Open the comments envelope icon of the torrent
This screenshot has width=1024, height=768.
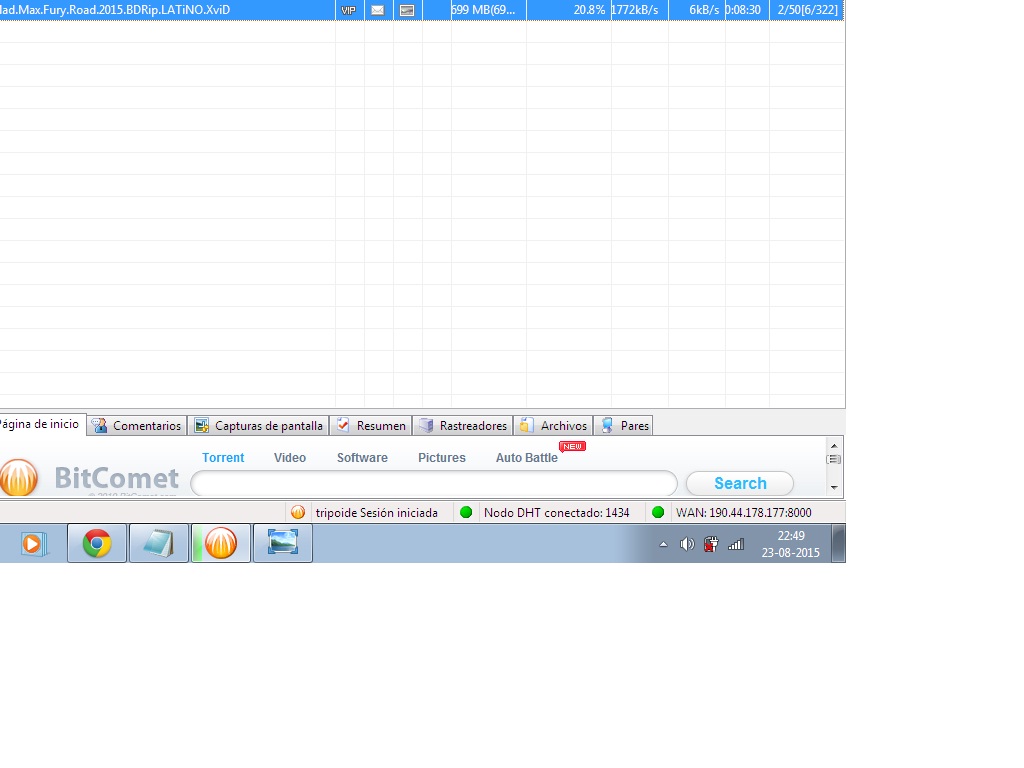(x=377, y=10)
